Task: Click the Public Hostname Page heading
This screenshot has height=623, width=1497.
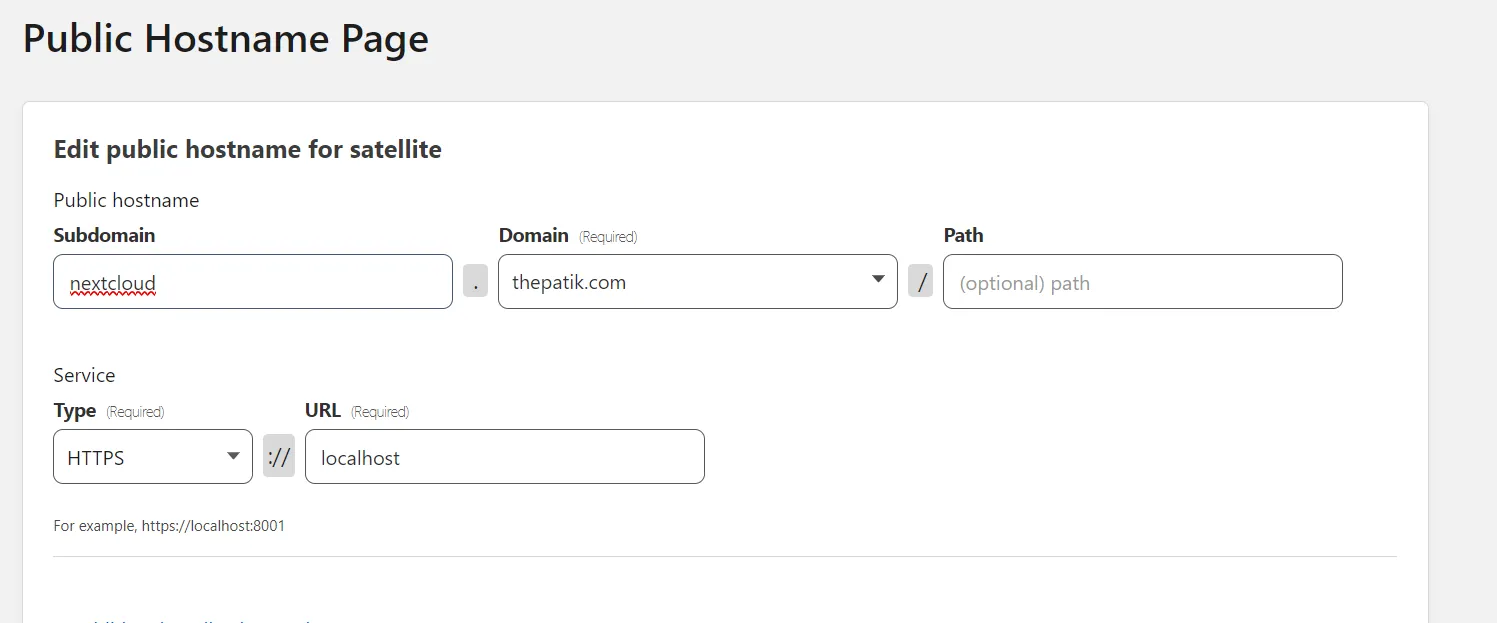Action: click(226, 39)
